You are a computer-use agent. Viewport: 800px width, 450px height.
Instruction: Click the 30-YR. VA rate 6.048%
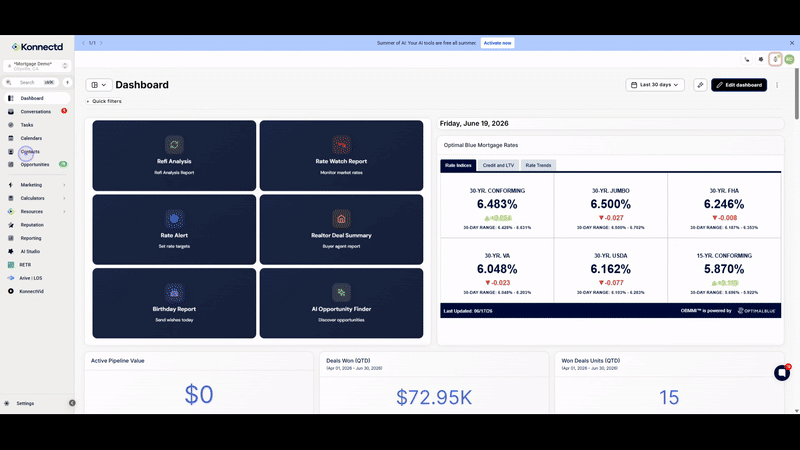[x=497, y=269]
